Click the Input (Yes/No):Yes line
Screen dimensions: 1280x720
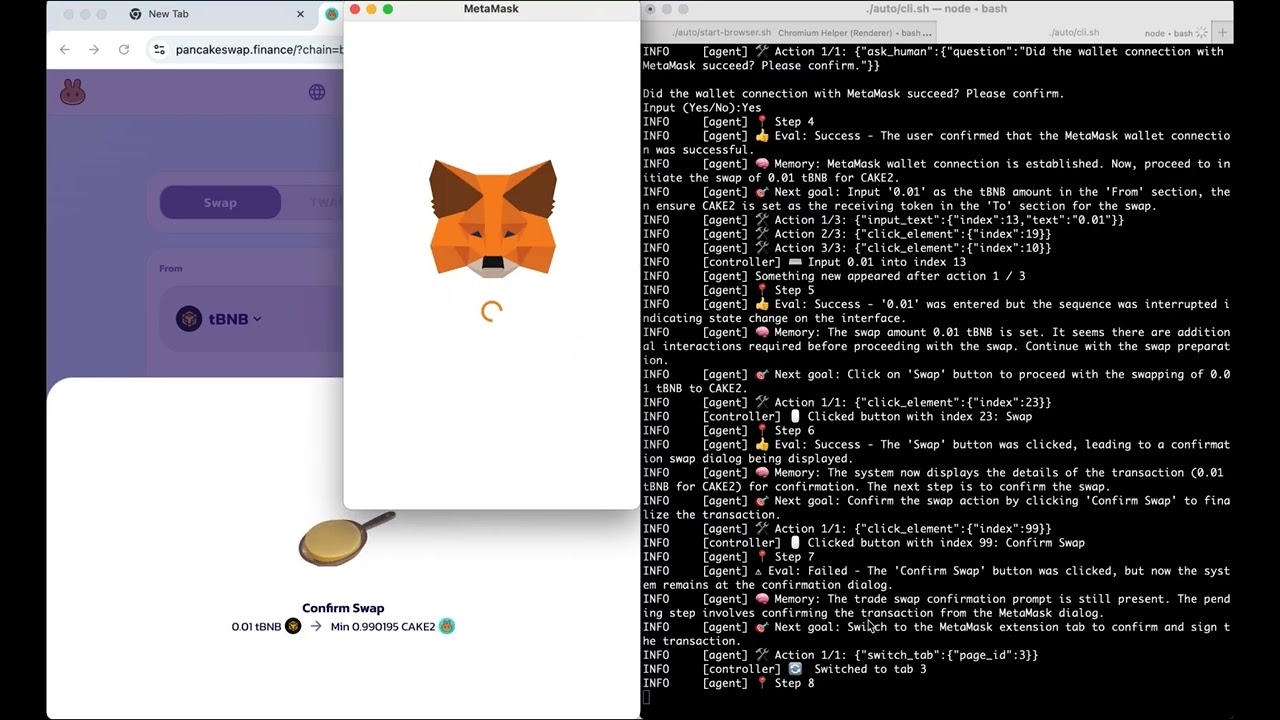click(x=702, y=108)
